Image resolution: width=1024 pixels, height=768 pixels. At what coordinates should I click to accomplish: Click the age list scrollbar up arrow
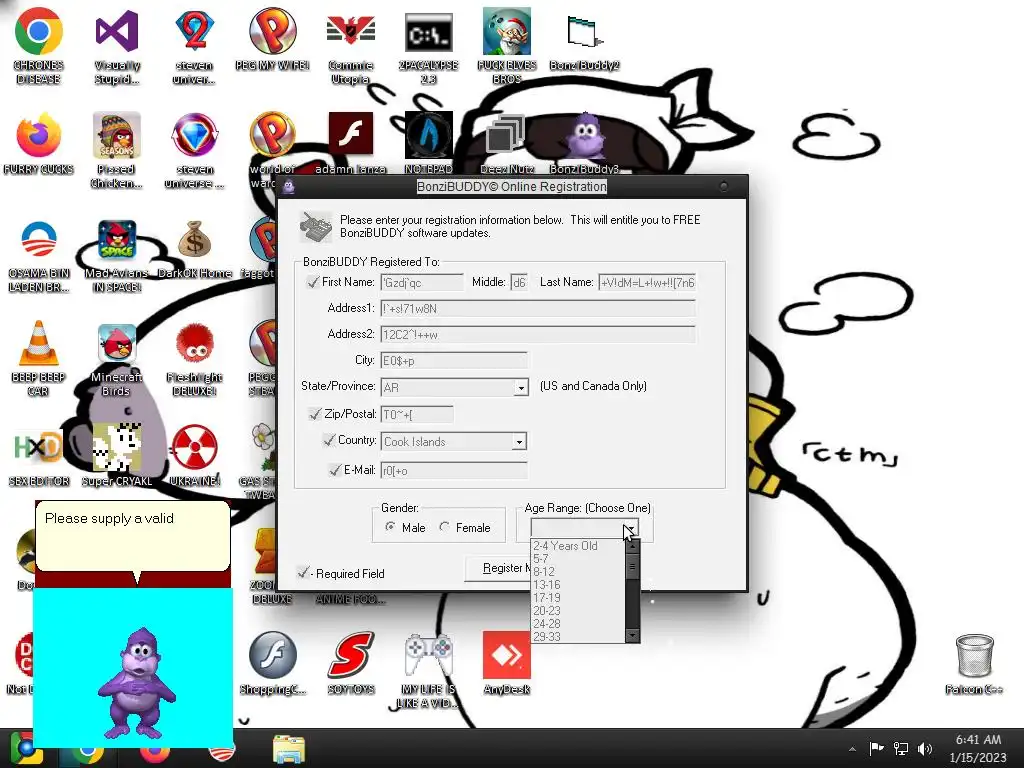point(632,545)
